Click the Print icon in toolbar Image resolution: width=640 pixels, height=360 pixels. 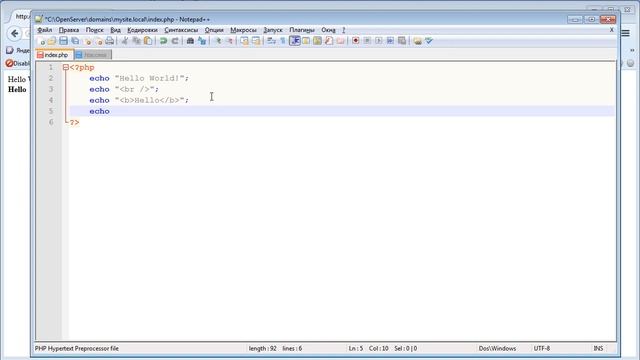click(110, 41)
